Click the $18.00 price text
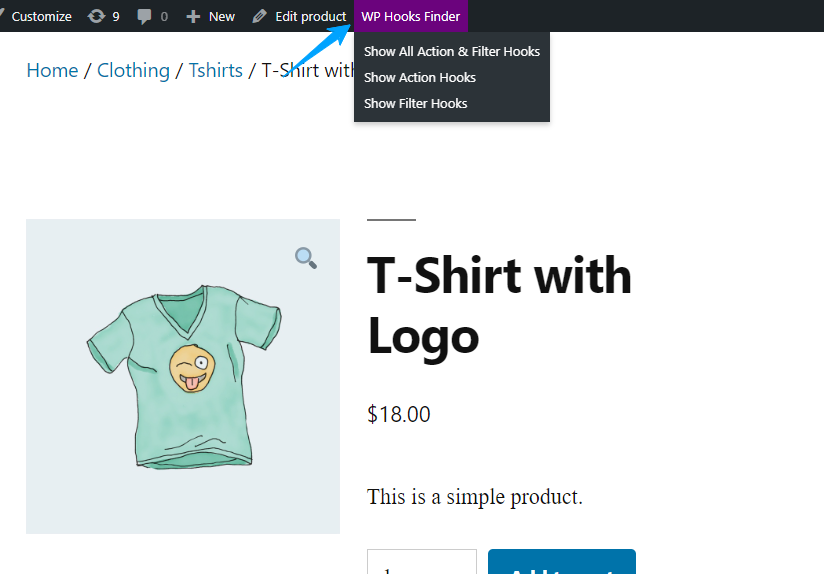The width and height of the screenshot is (824, 574). coord(399,414)
